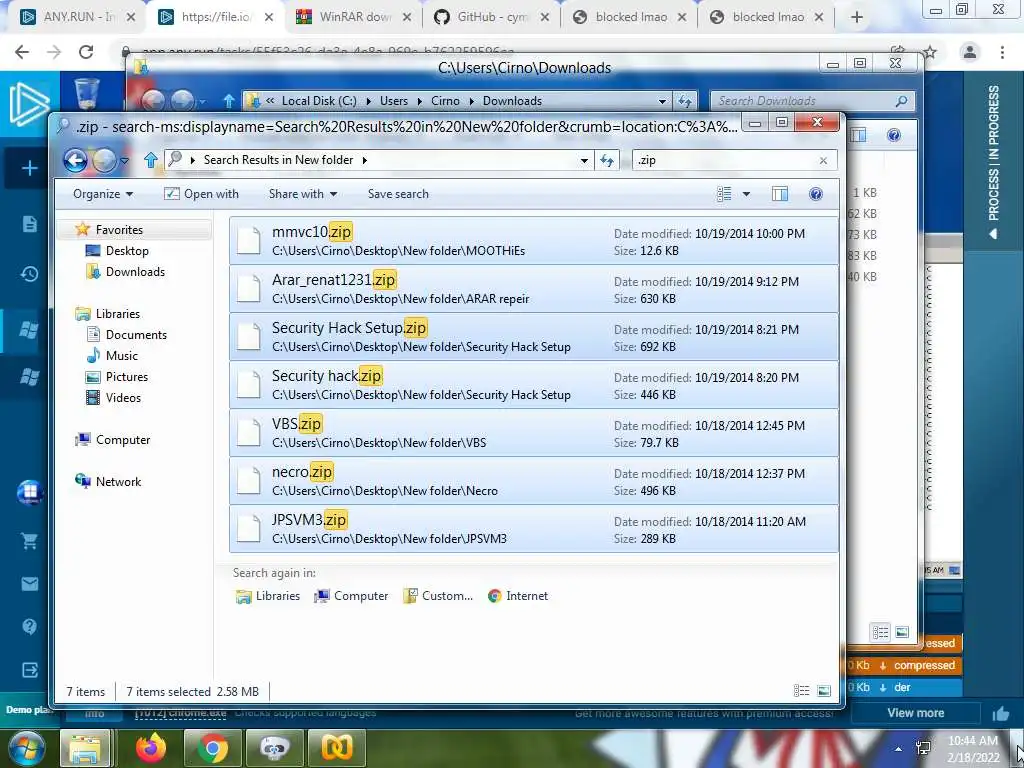Viewport: 1024px width, 768px height.
Task: Open the Organize menu
Action: (x=103, y=194)
